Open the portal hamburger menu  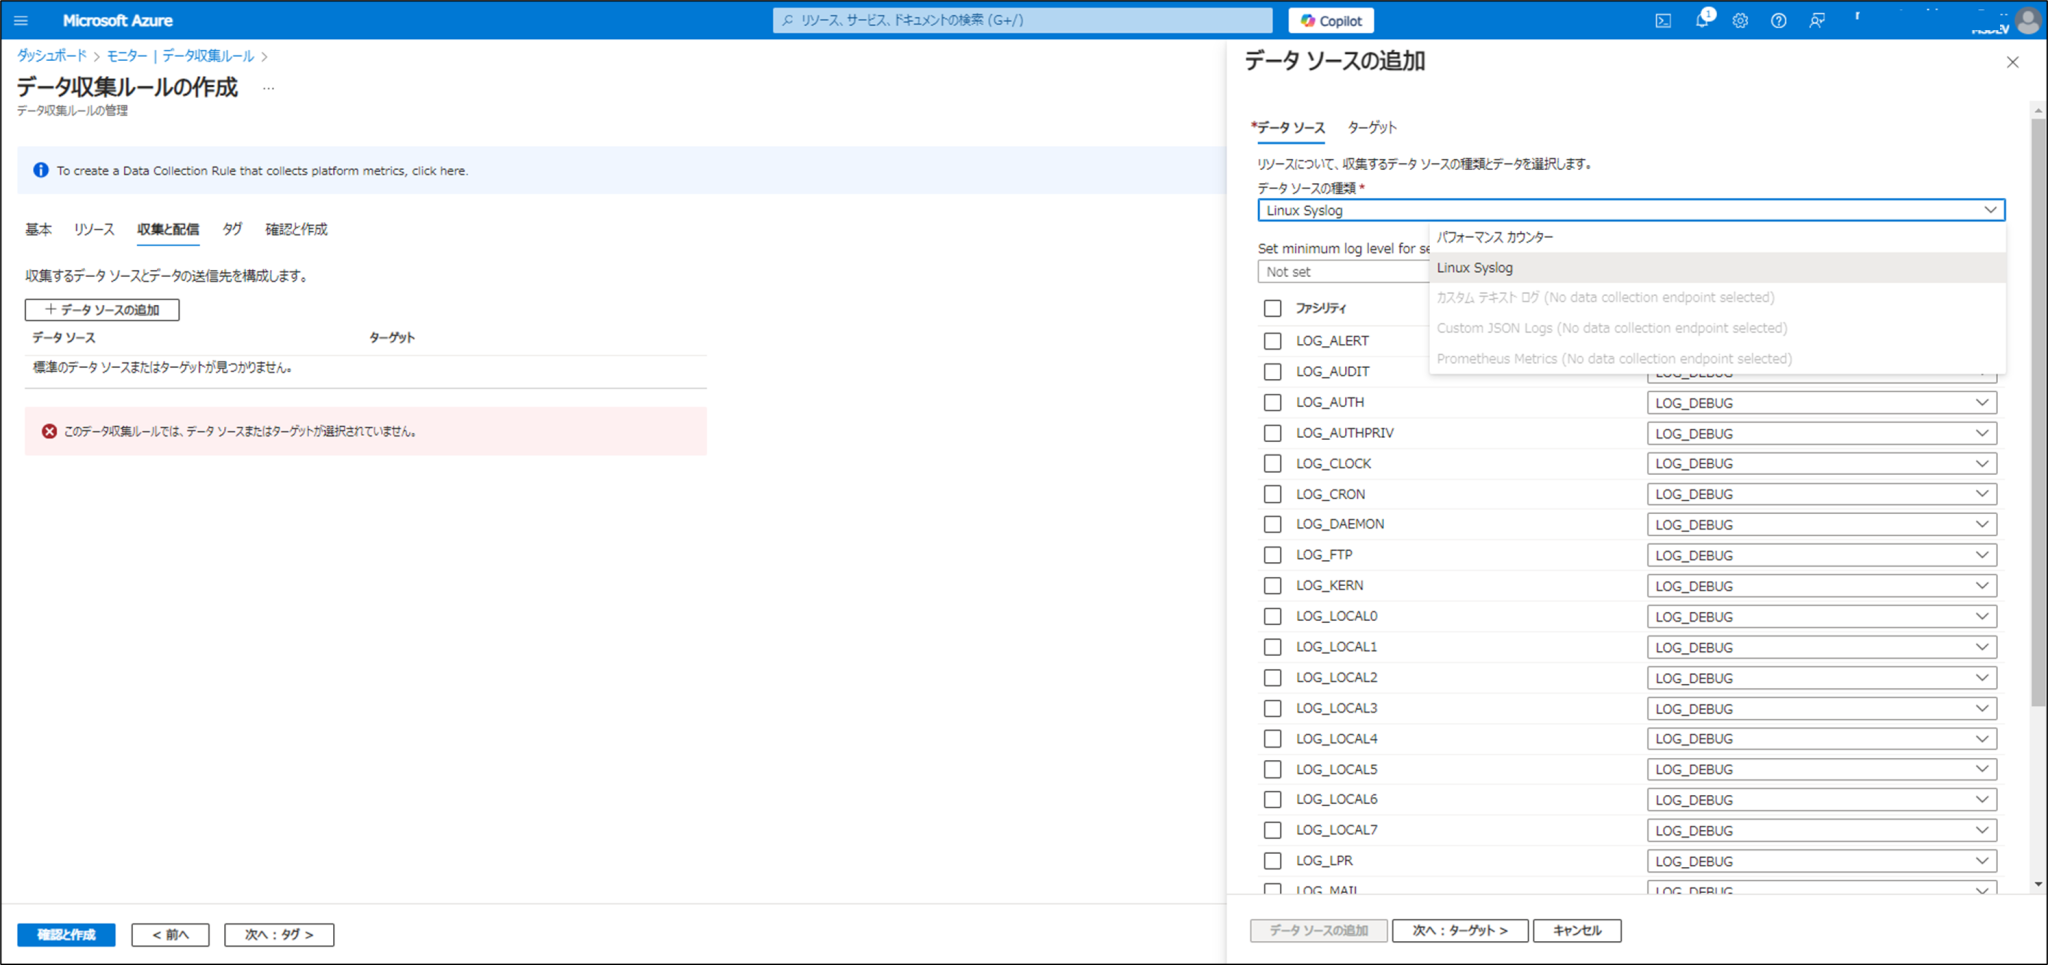pyautogui.click(x=20, y=20)
